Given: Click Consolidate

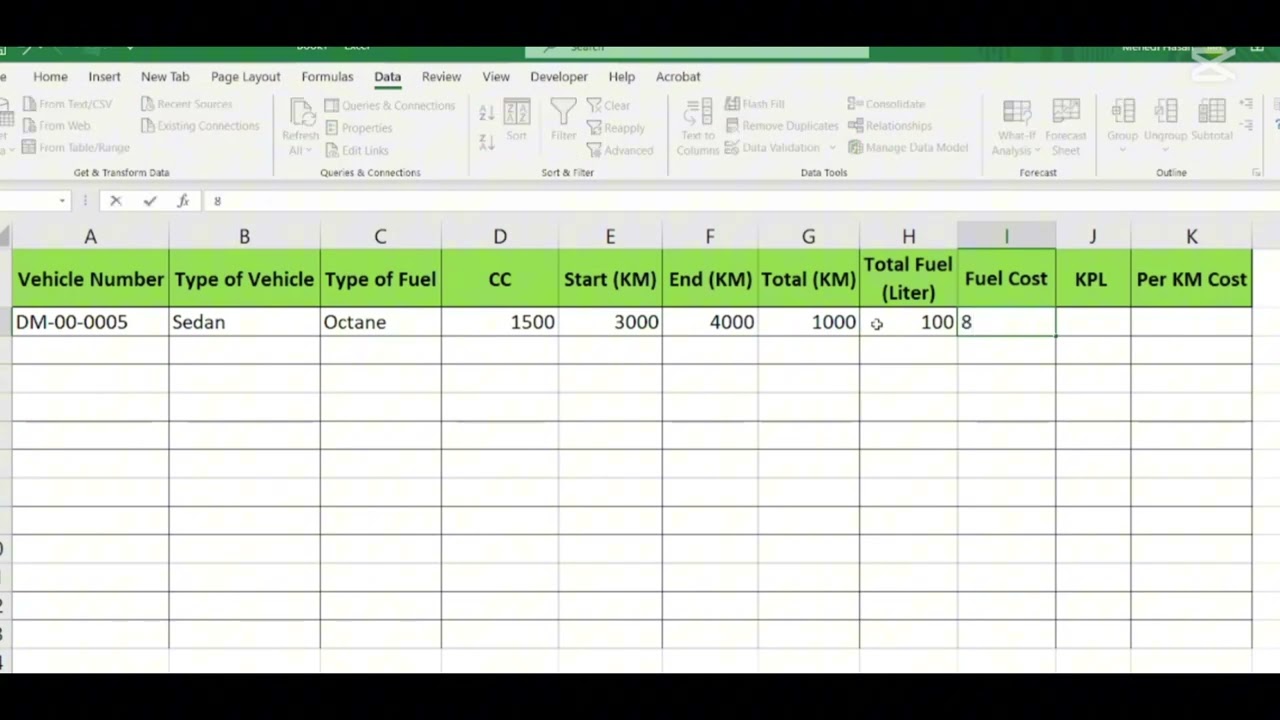Looking at the screenshot, I should 886,104.
